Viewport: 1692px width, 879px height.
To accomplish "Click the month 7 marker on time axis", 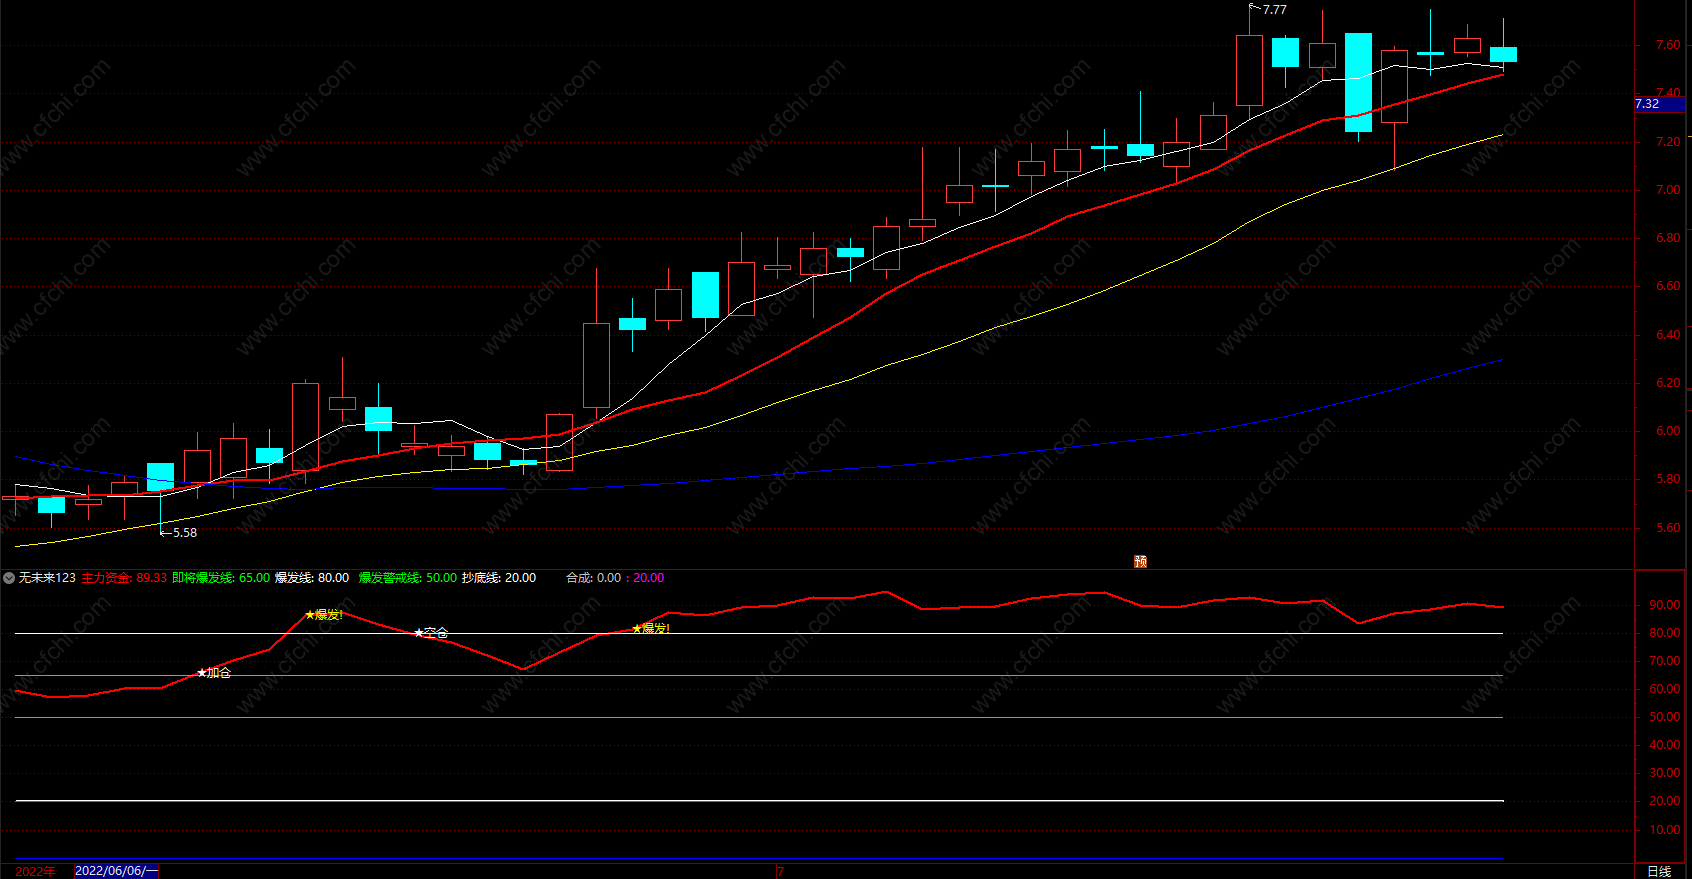I will pos(780,872).
